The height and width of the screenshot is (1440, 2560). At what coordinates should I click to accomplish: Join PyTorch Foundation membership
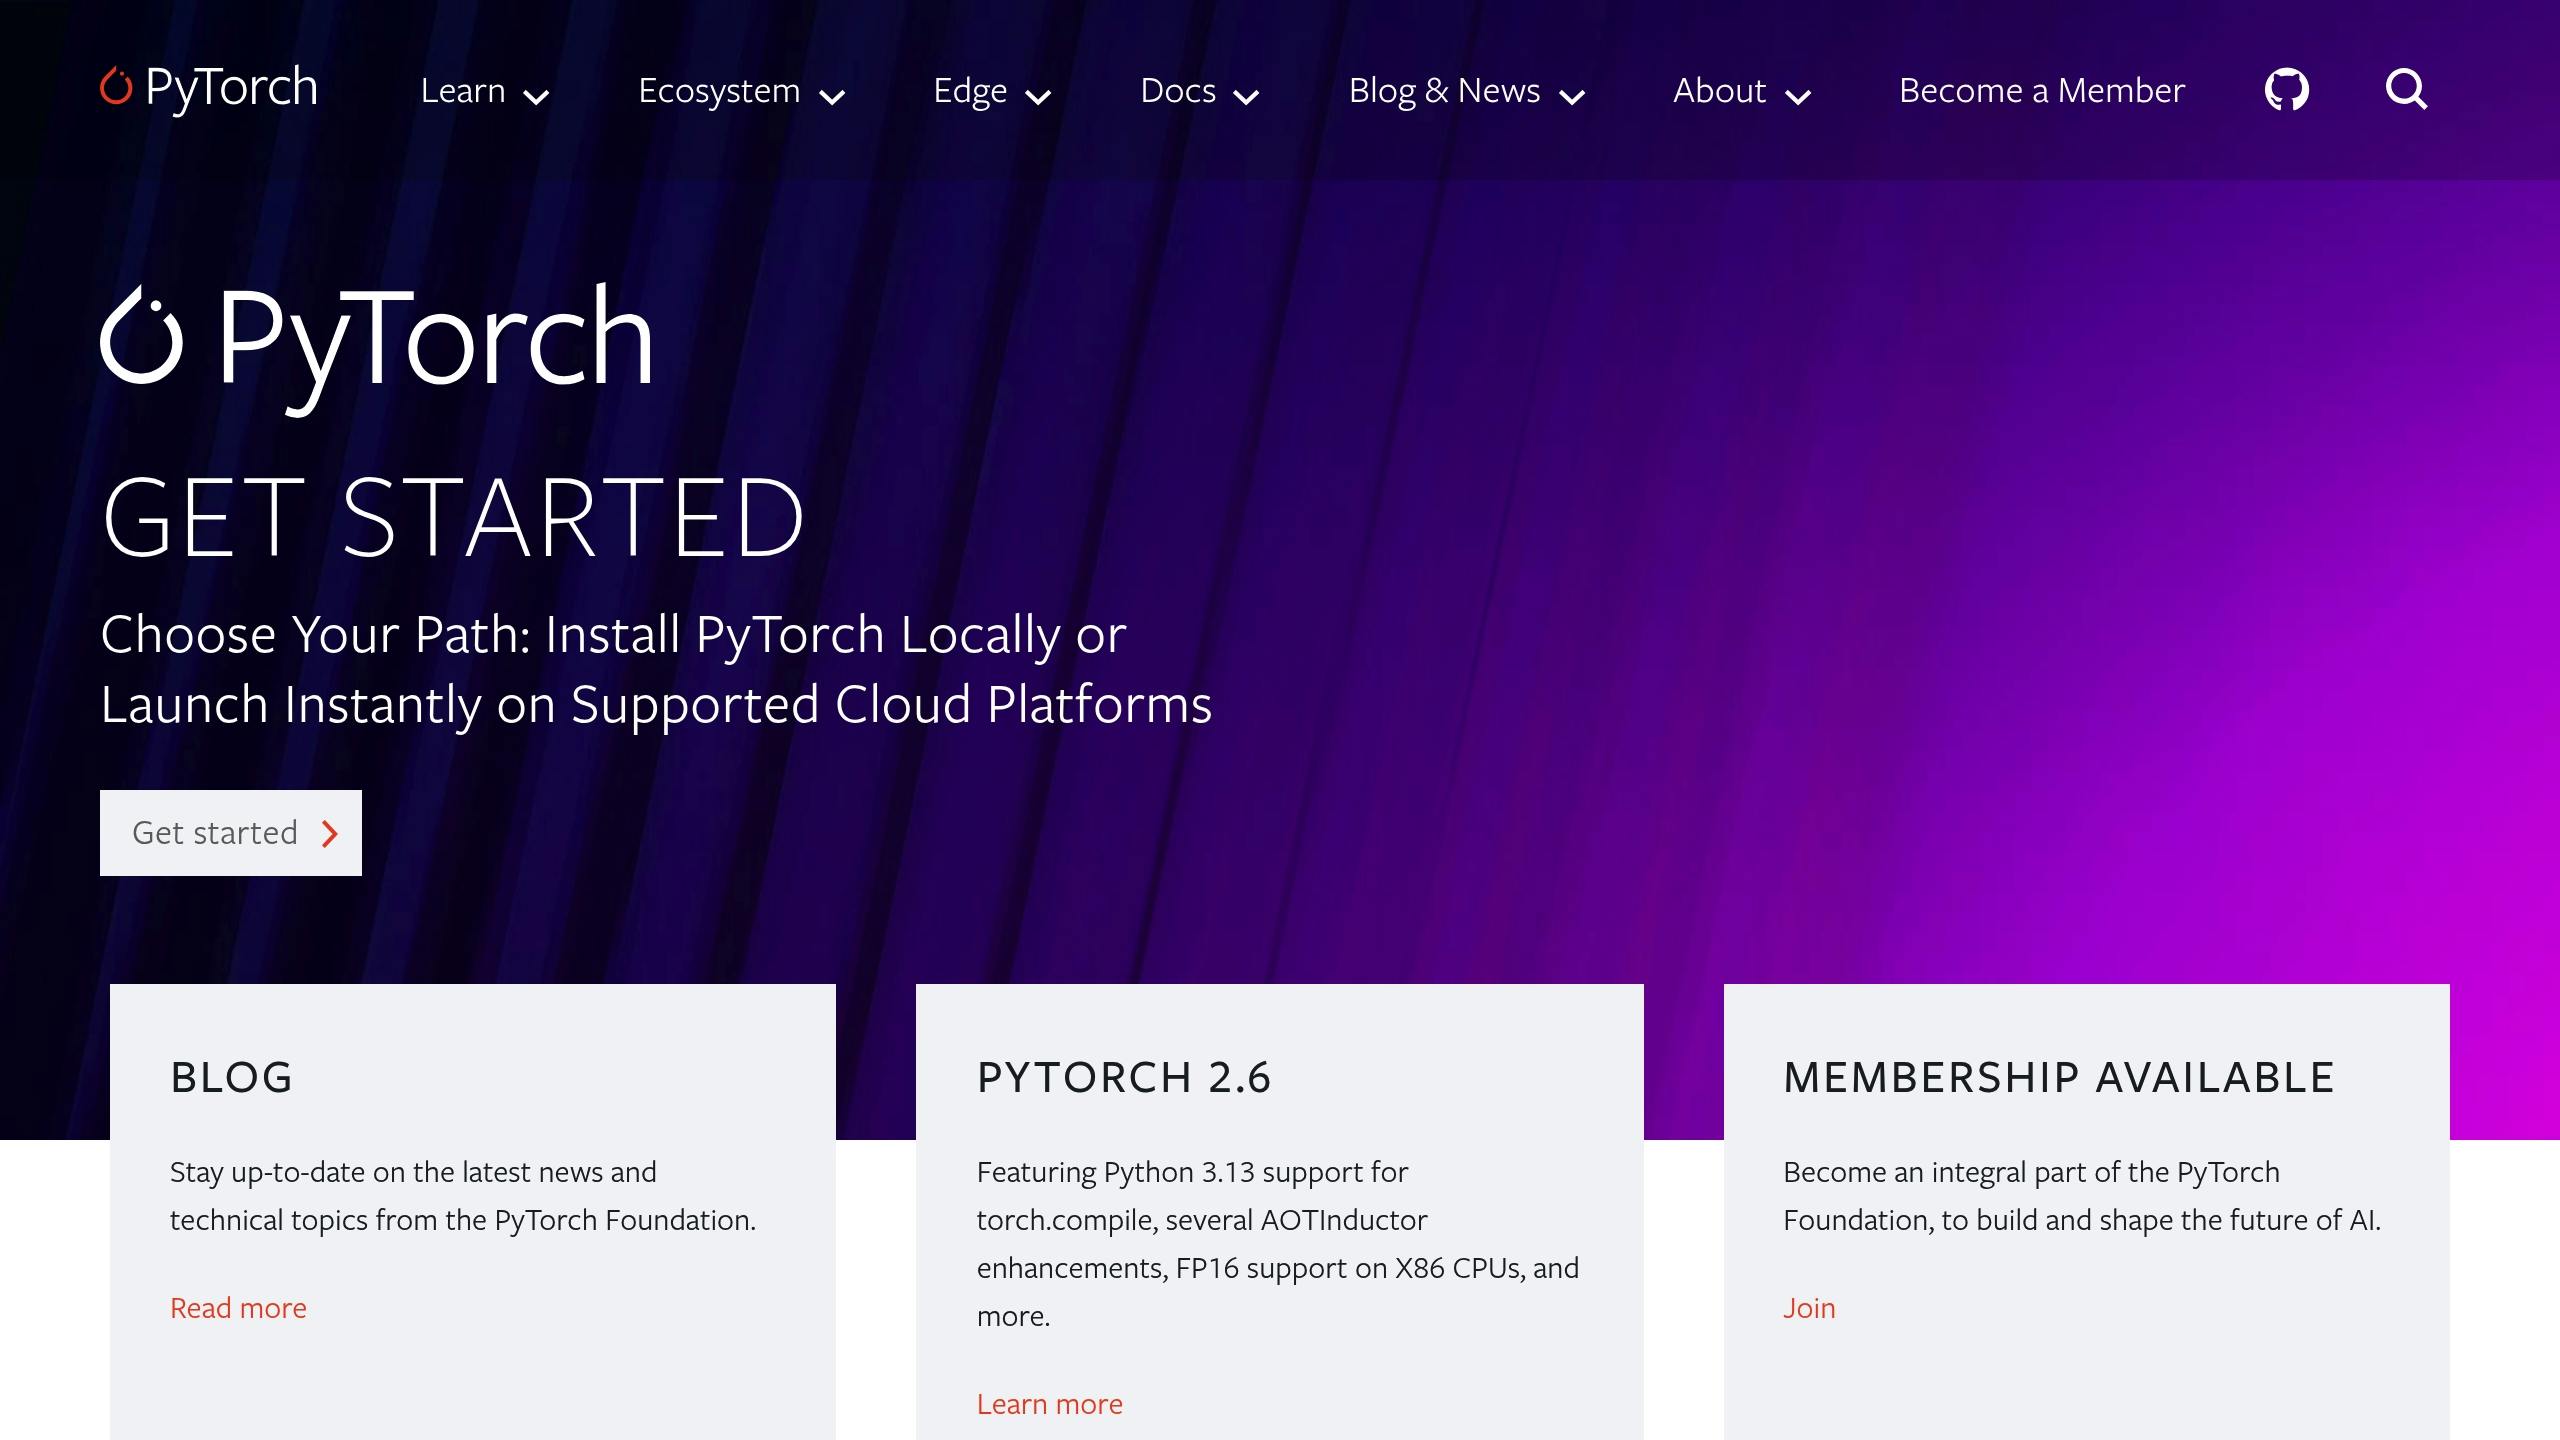tap(1809, 1306)
